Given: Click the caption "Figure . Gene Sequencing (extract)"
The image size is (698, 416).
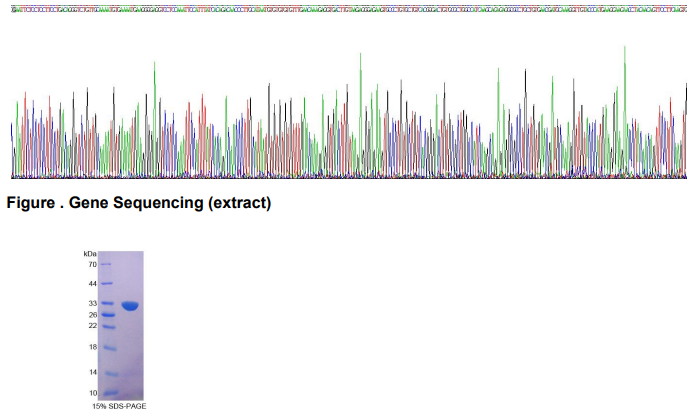Looking at the screenshot, I should pyautogui.click(x=138, y=202).
